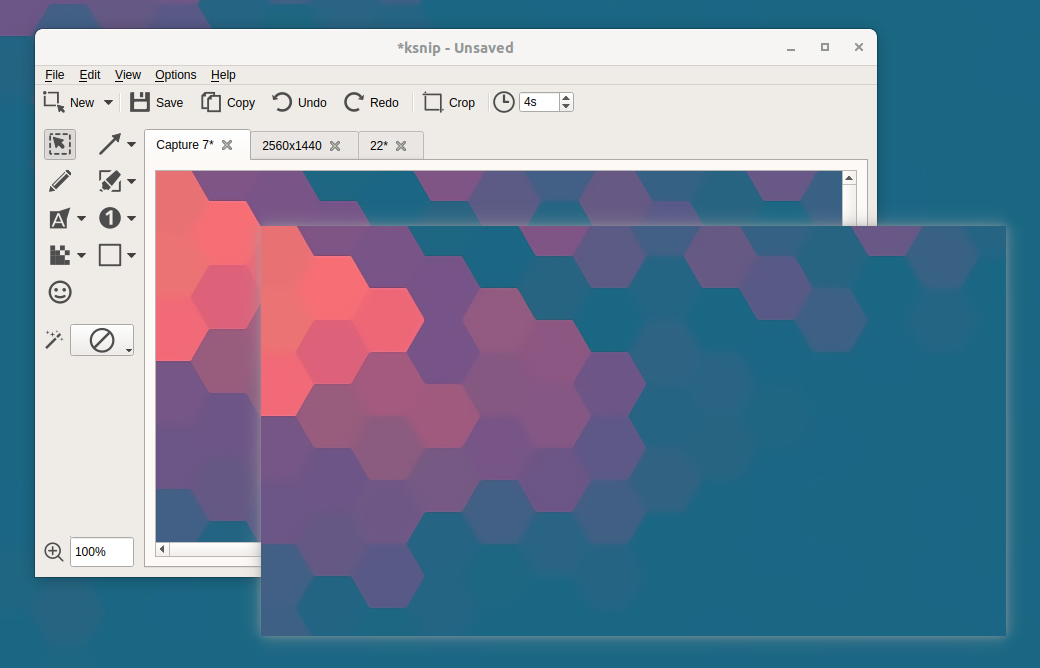
Task: Select the Number counter tool
Action: 110,218
